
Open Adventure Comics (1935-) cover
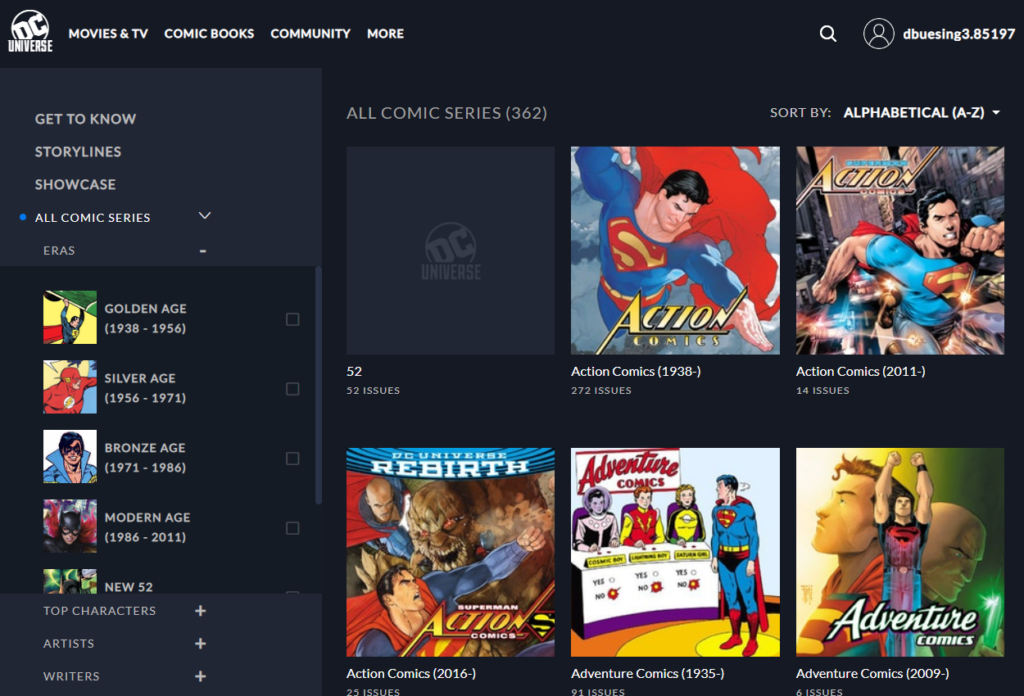tap(675, 552)
